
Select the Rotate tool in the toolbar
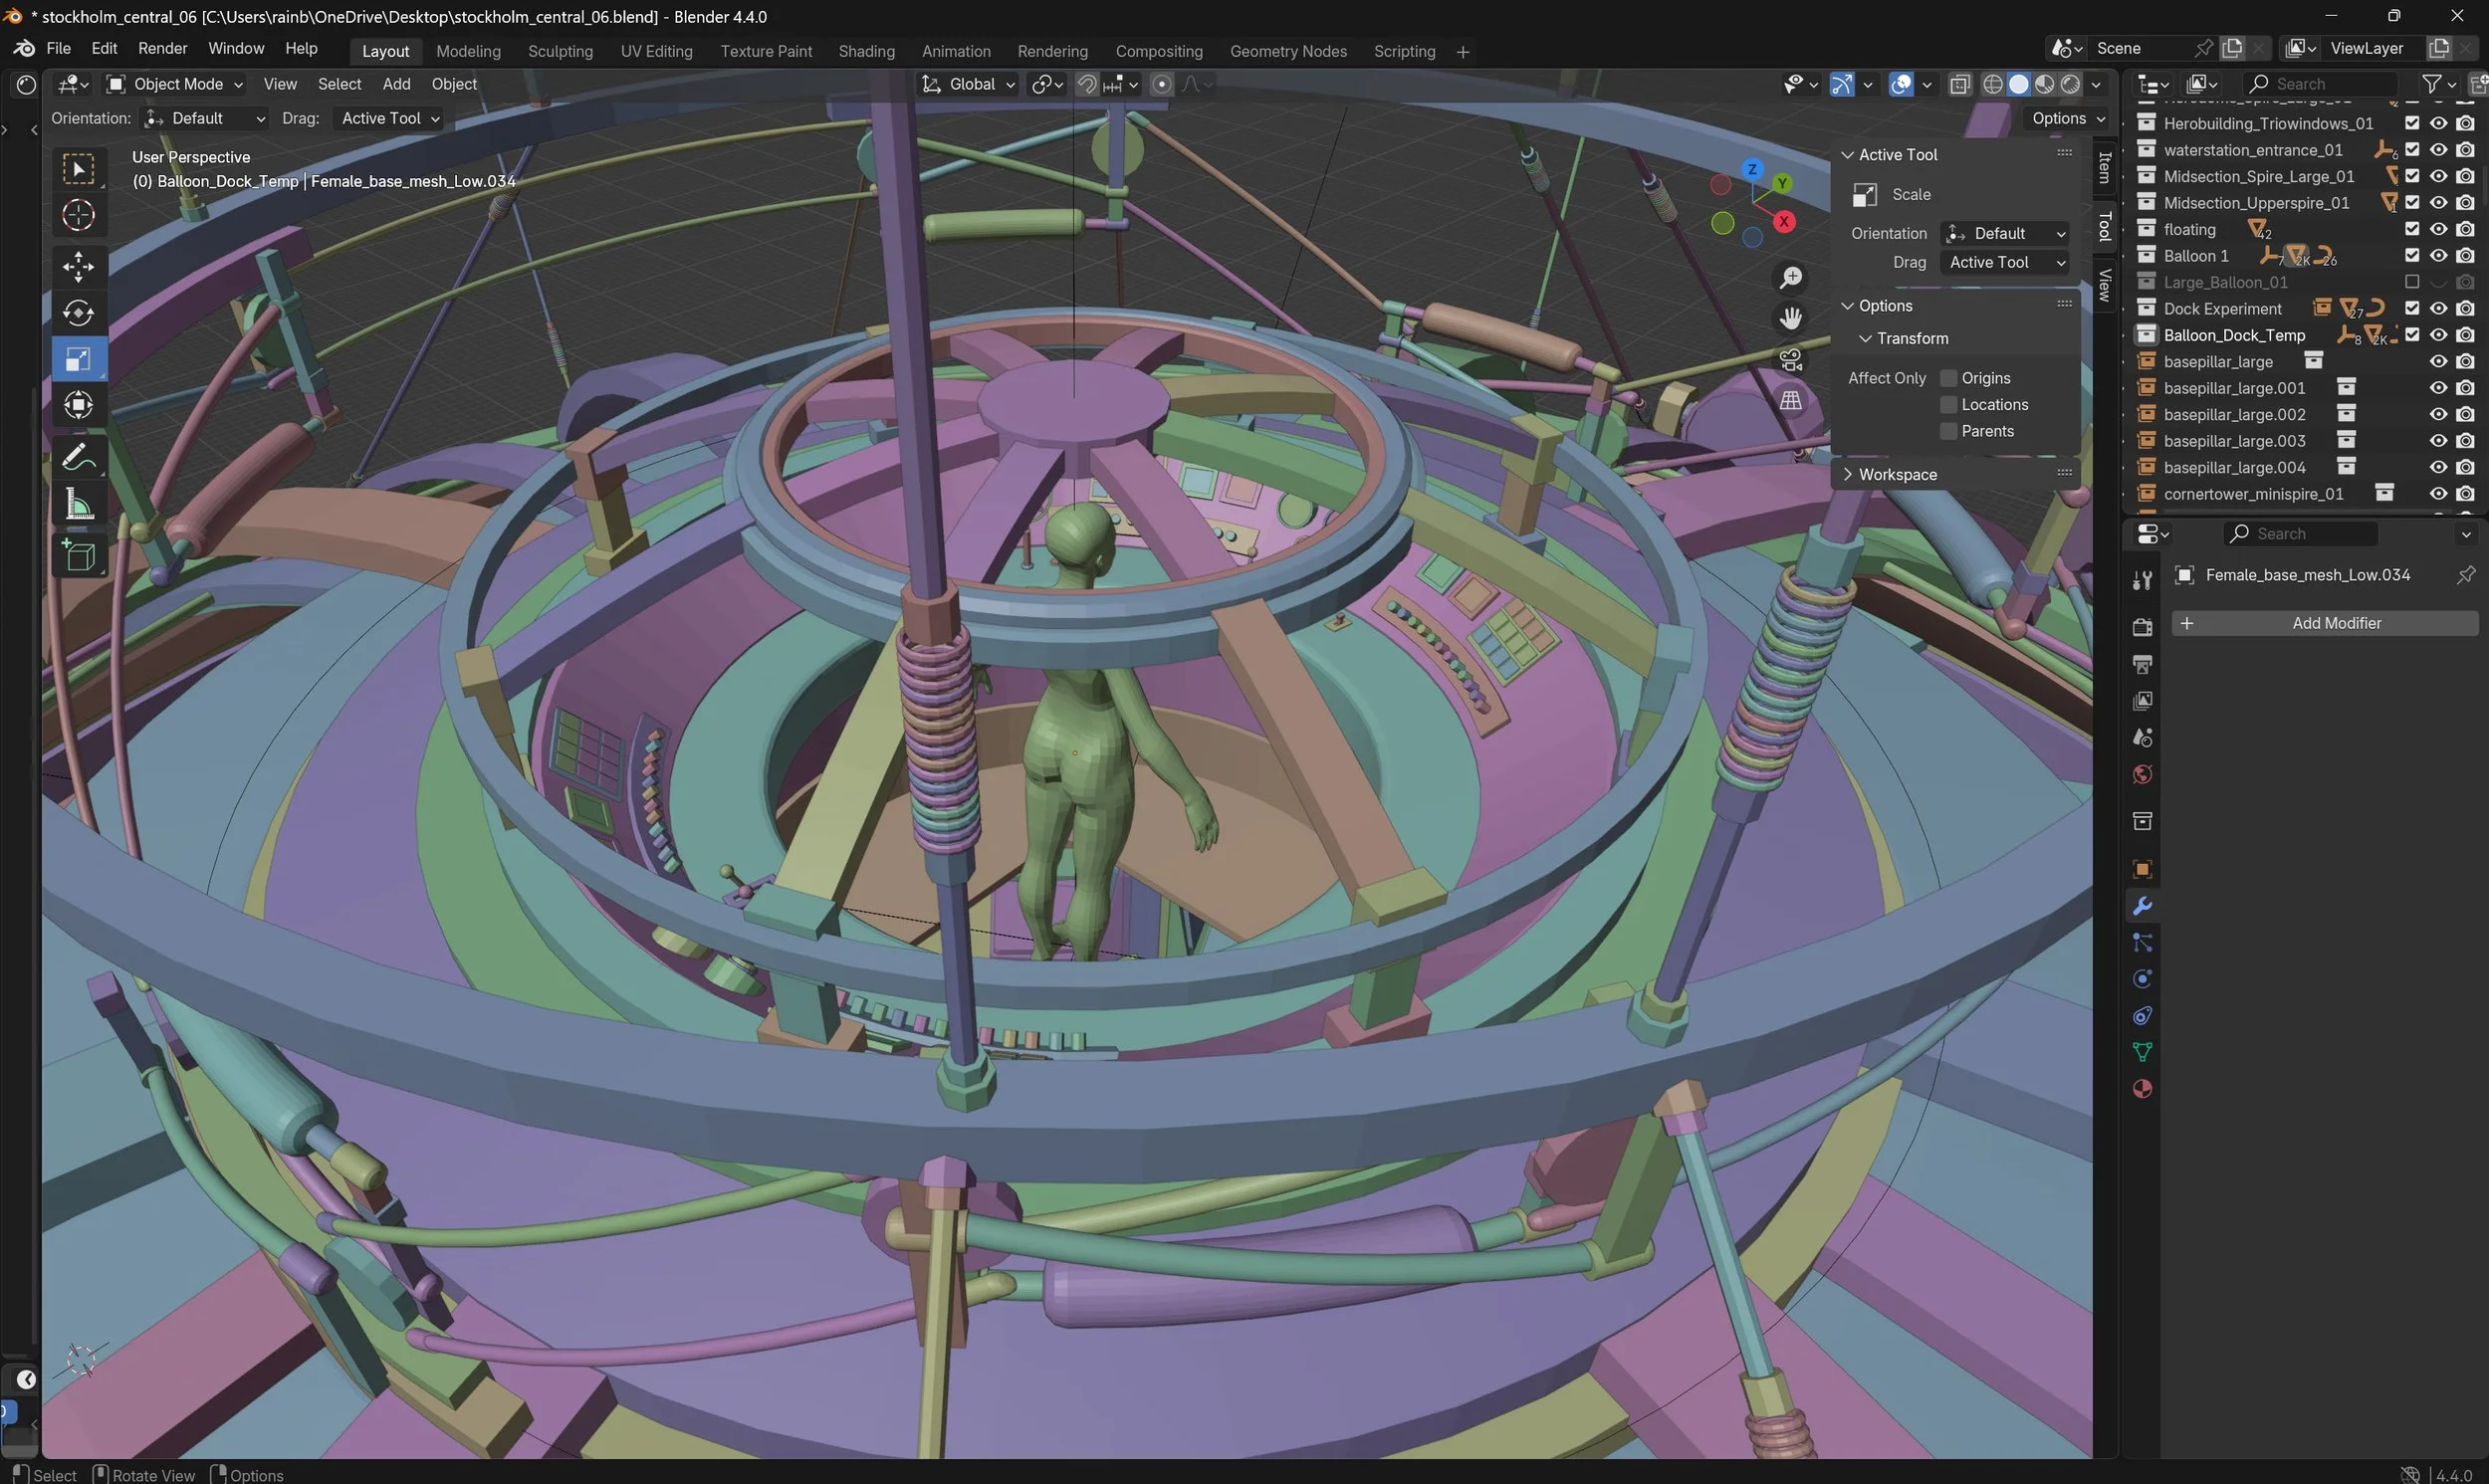tap(78, 312)
